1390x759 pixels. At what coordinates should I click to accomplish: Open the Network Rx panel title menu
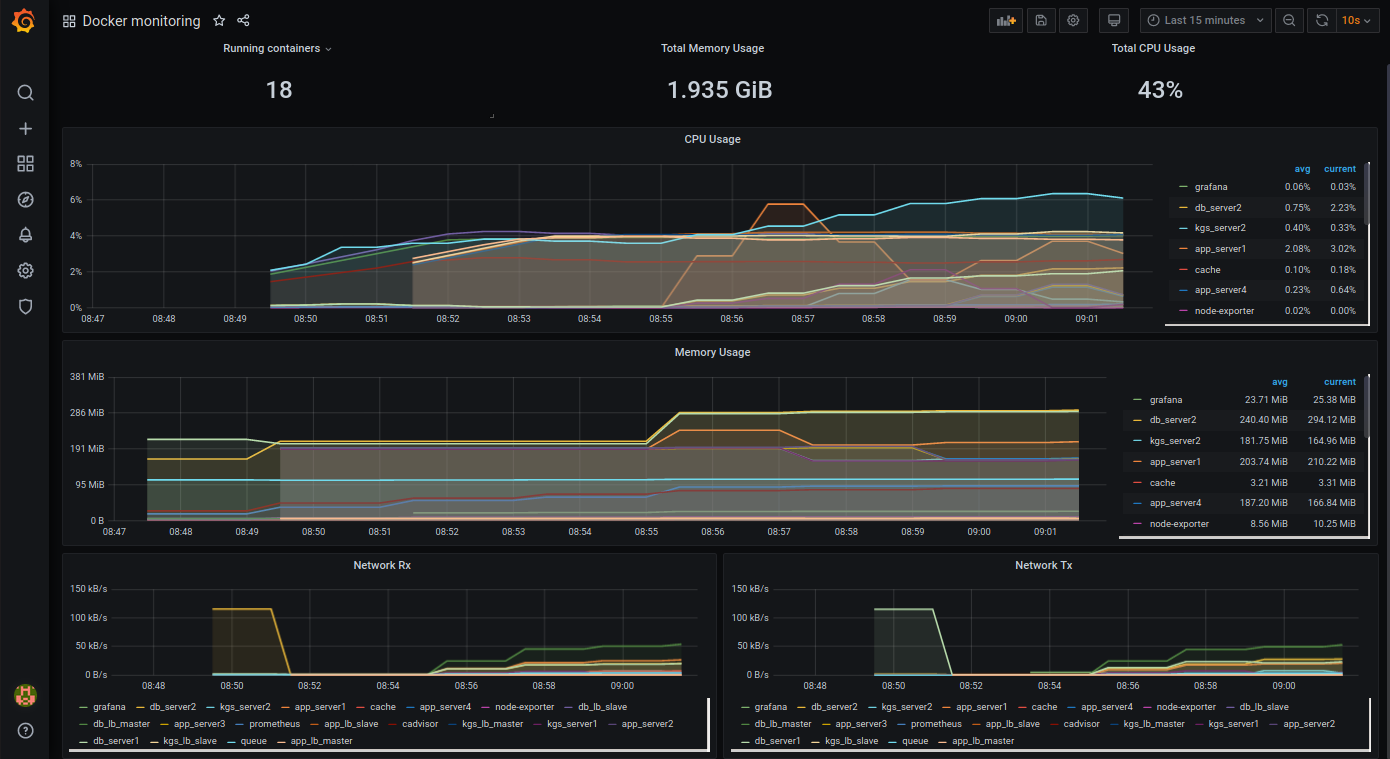[x=382, y=565]
